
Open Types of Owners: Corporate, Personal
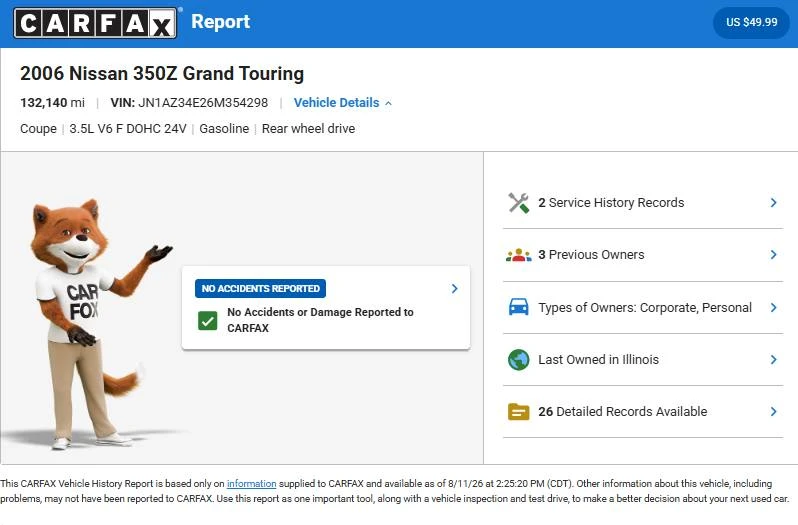click(643, 307)
